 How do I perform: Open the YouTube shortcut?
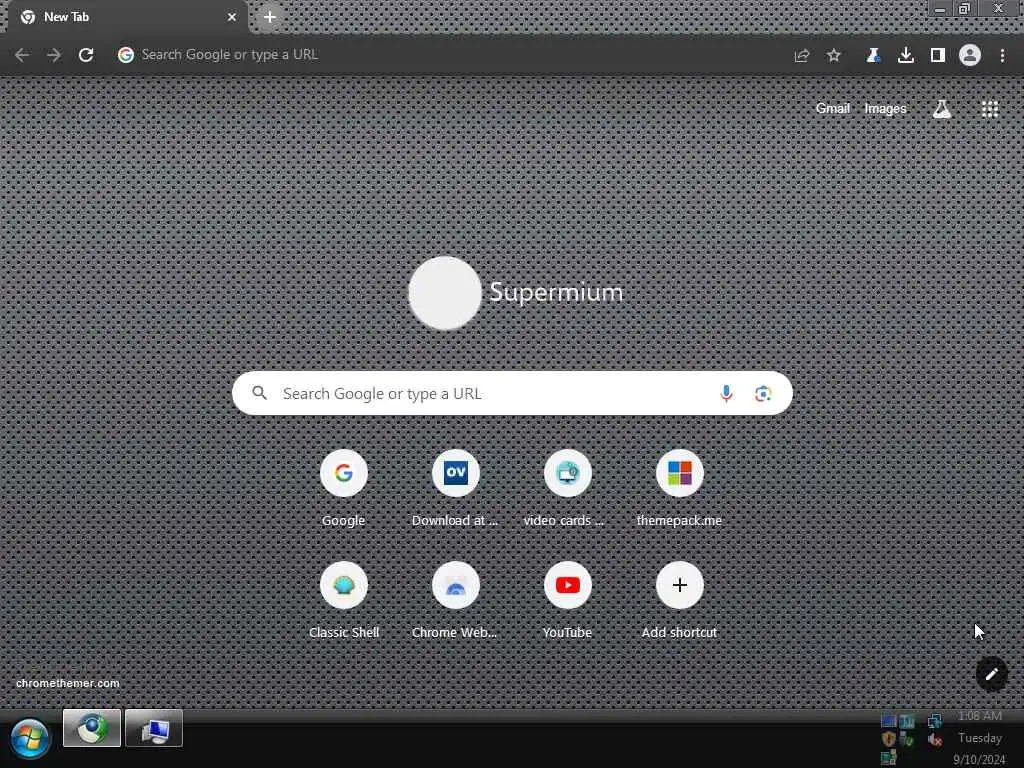click(x=567, y=600)
